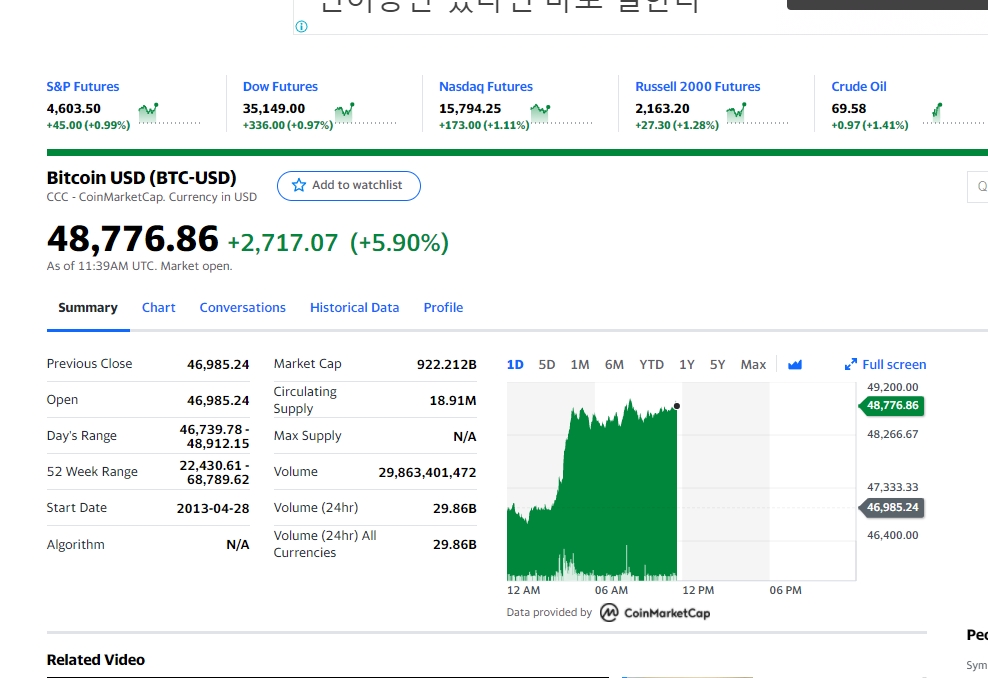The width and height of the screenshot is (988, 678).
Task: Select the 1D chart range
Action: tap(515, 364)
